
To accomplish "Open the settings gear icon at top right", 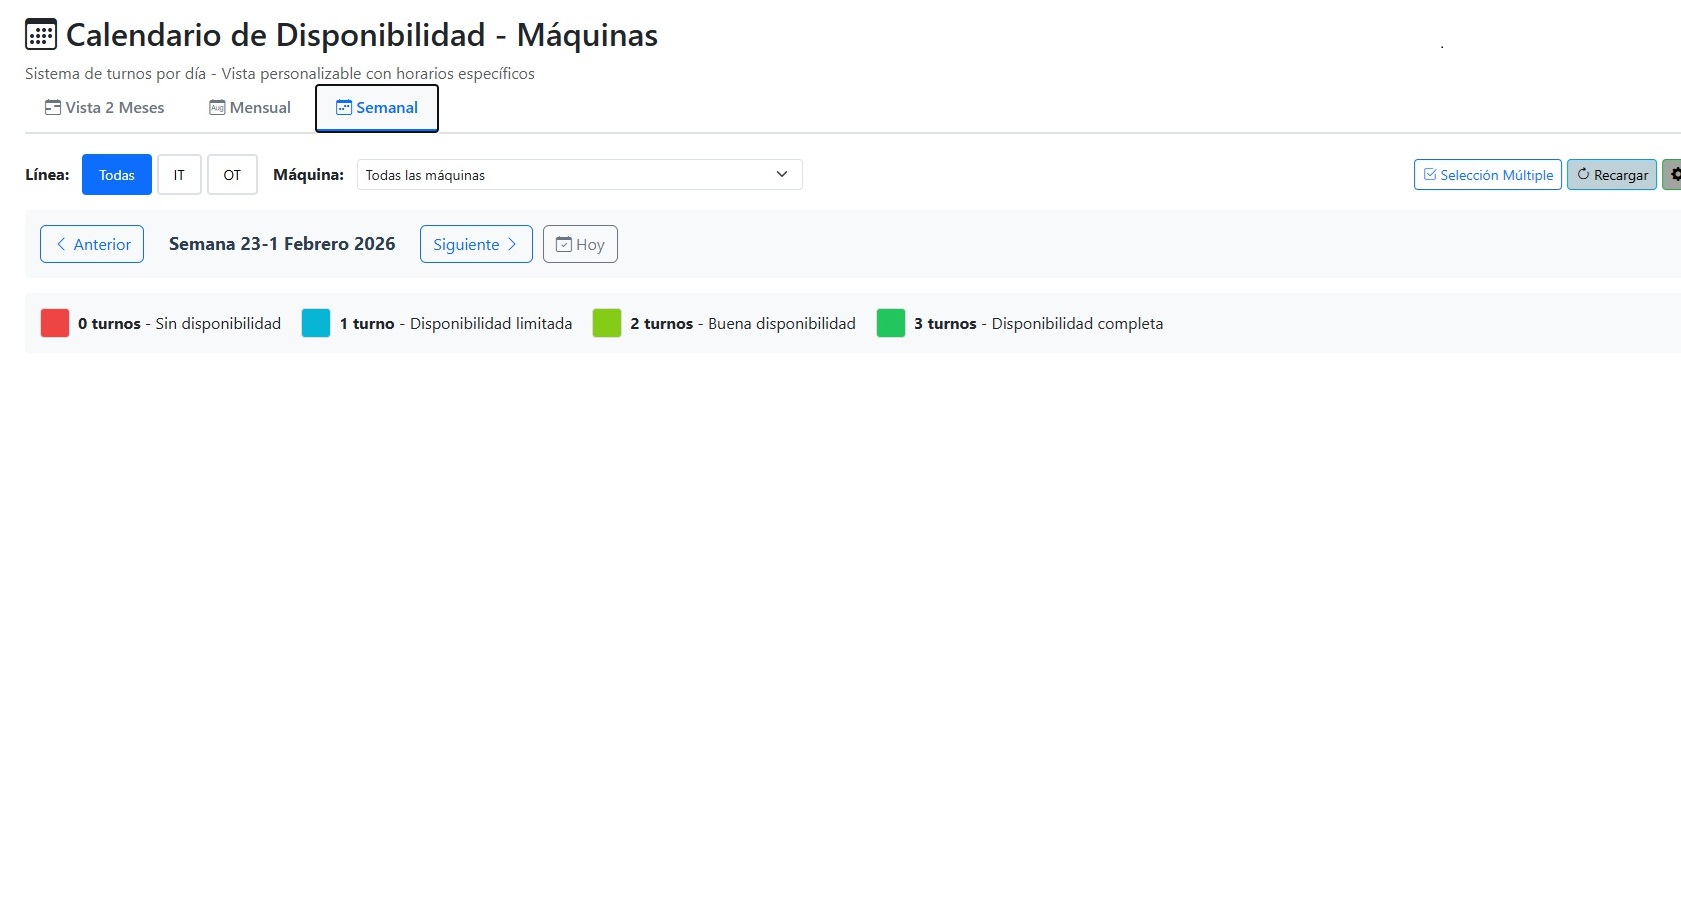I will tap(1675, 173).
